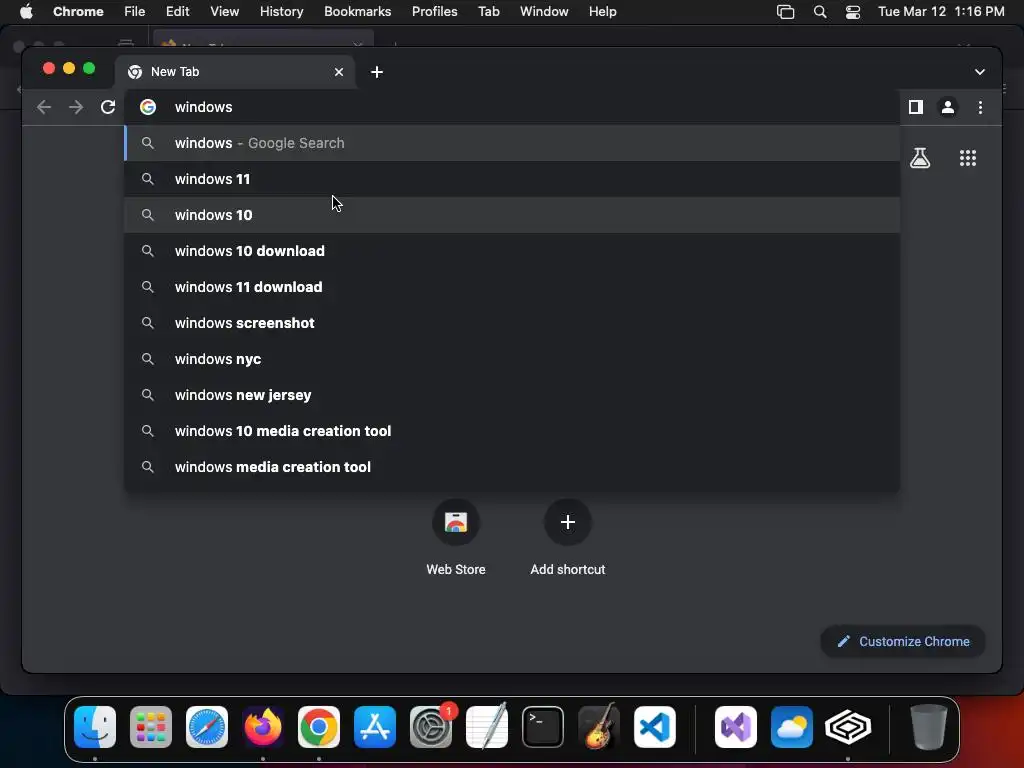Click the Stage Manager menu bar icon

tap(785, 12)
